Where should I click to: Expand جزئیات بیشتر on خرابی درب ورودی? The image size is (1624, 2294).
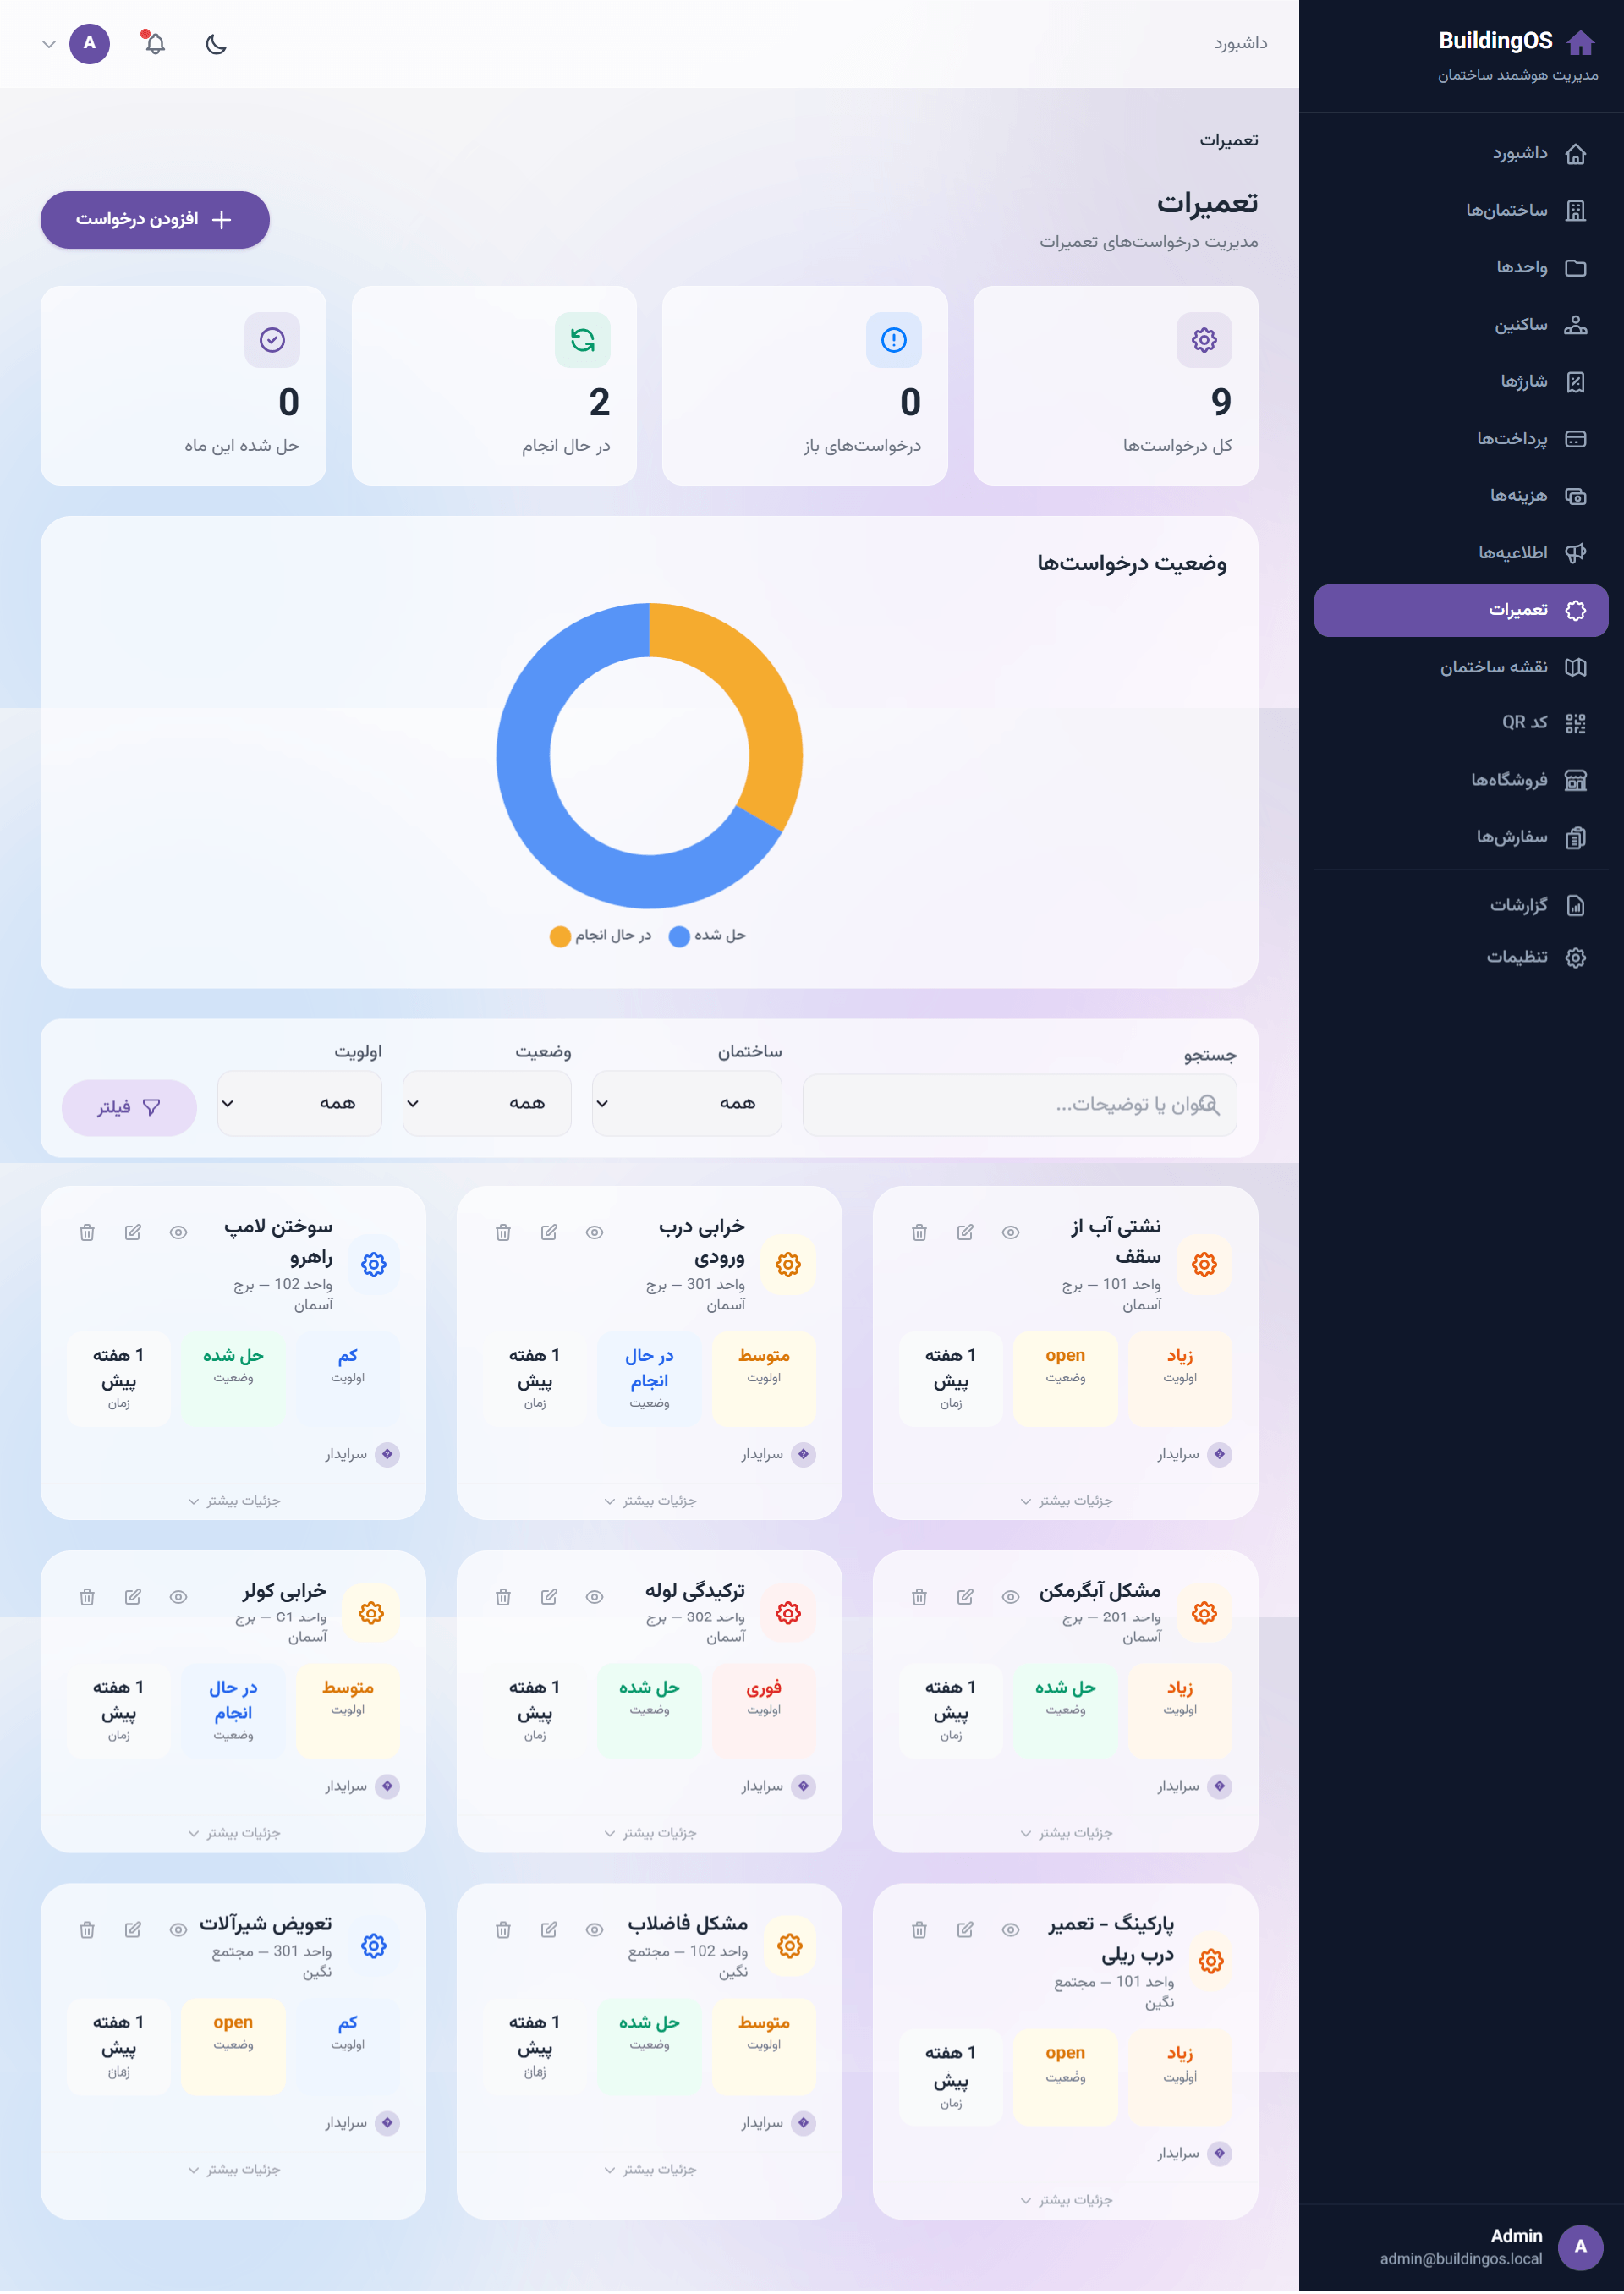pos(650,1502)
